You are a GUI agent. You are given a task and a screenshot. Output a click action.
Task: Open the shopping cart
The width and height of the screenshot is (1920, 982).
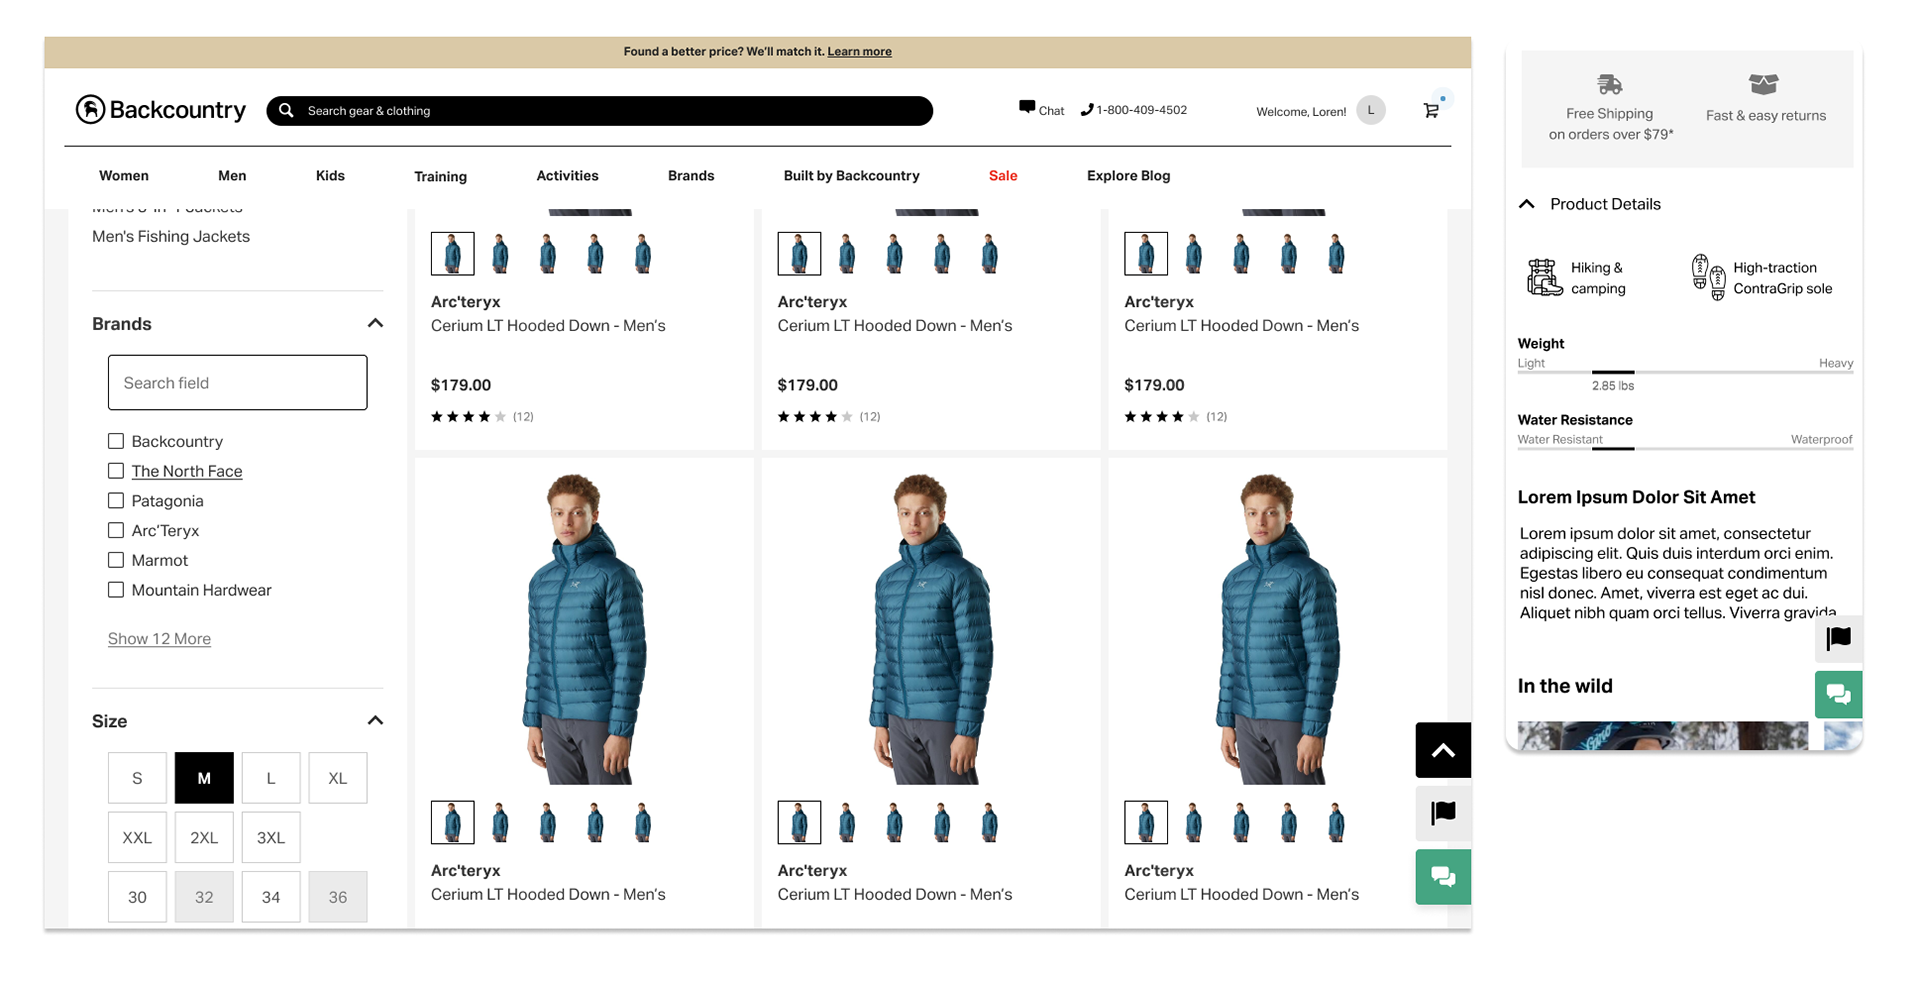pyautogui.click(x=1431, y=110)
